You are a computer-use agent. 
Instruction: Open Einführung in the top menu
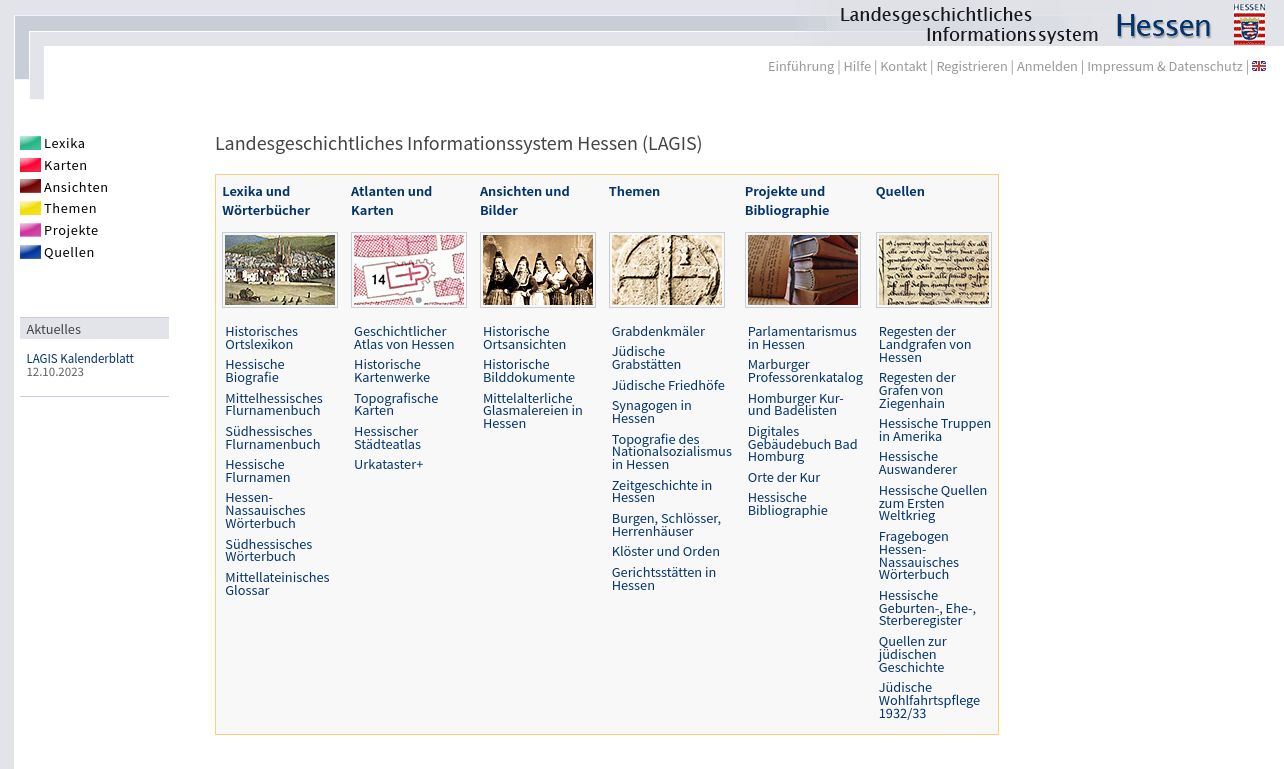[x=801, y=66]
